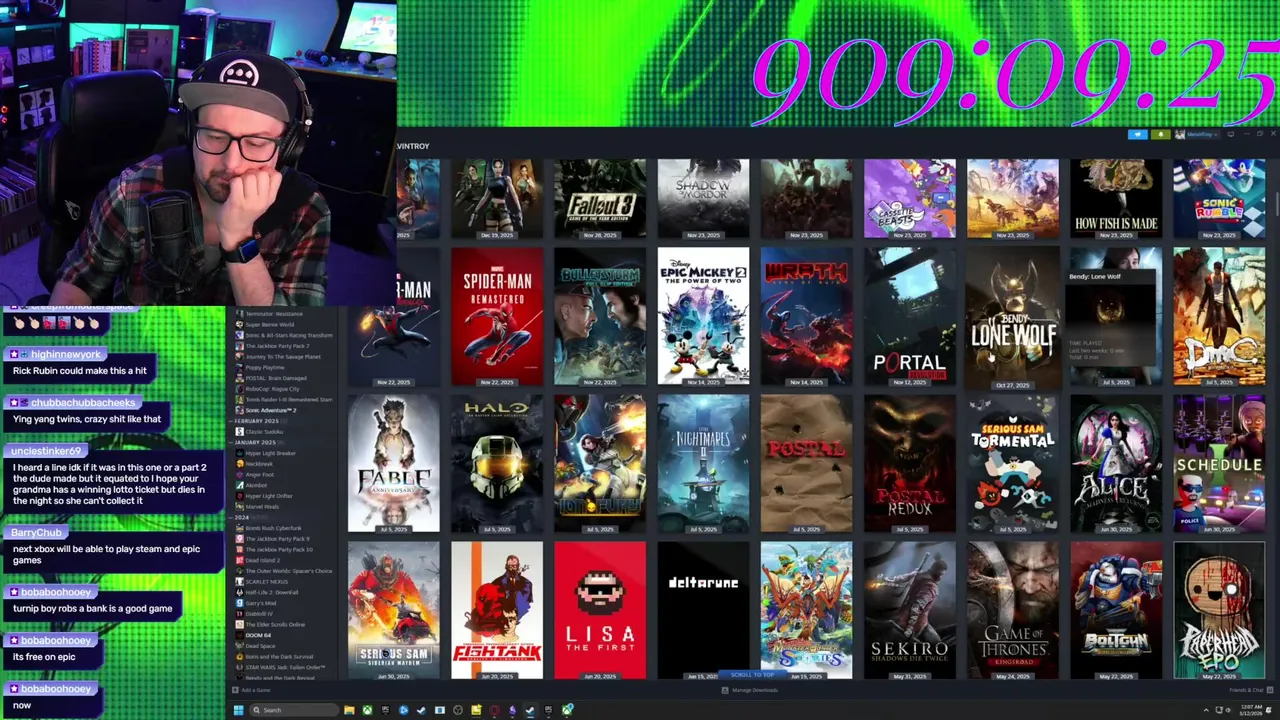Open File Explorer from the taskbar
This screenshot has width=1280, height=720.
[349, 710]
